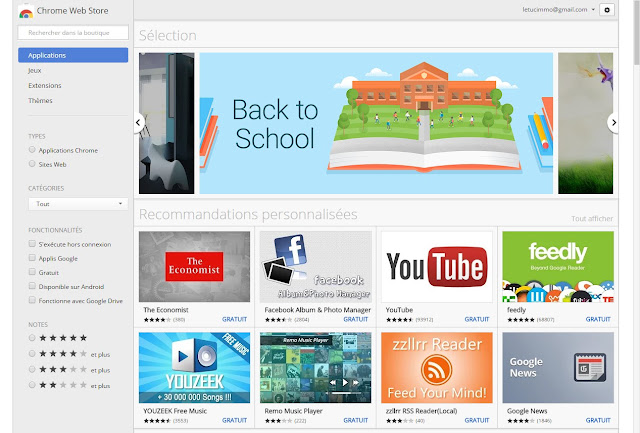Click zzllrr RSS Reader(Local) title text
The width and height of the screenshot is (640, 433).
point(421,411)
